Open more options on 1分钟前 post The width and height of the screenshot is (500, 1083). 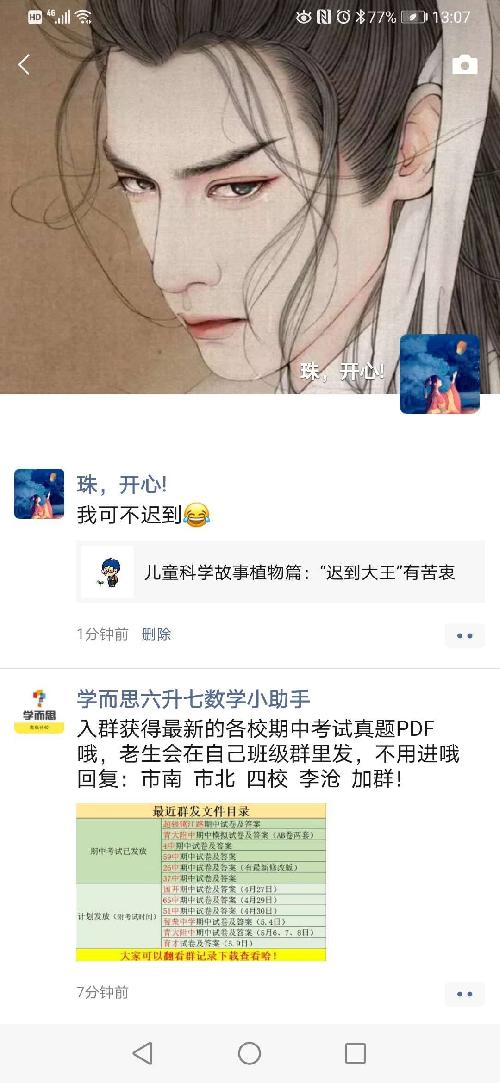465,635
